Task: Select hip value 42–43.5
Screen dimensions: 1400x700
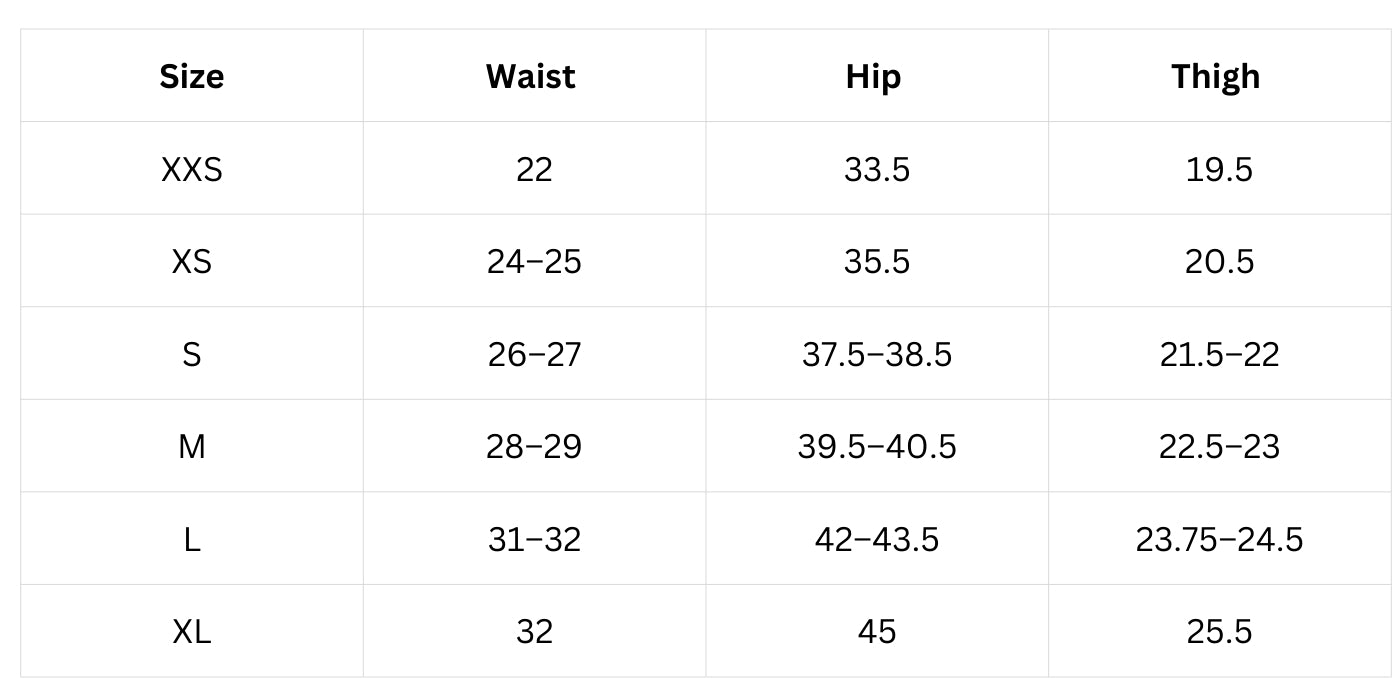Action: tap(877, 539)
